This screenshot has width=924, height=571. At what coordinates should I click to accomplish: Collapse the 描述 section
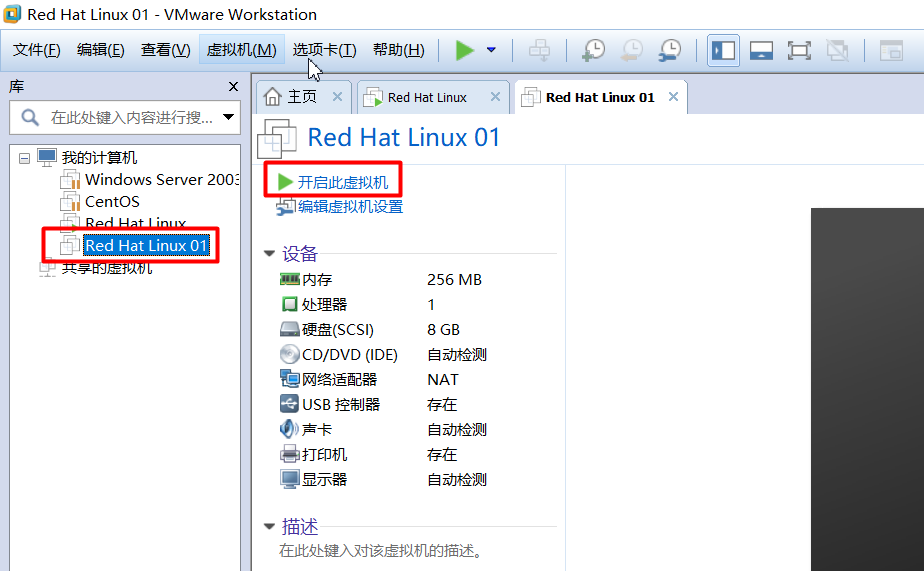(x=269, y=526)
